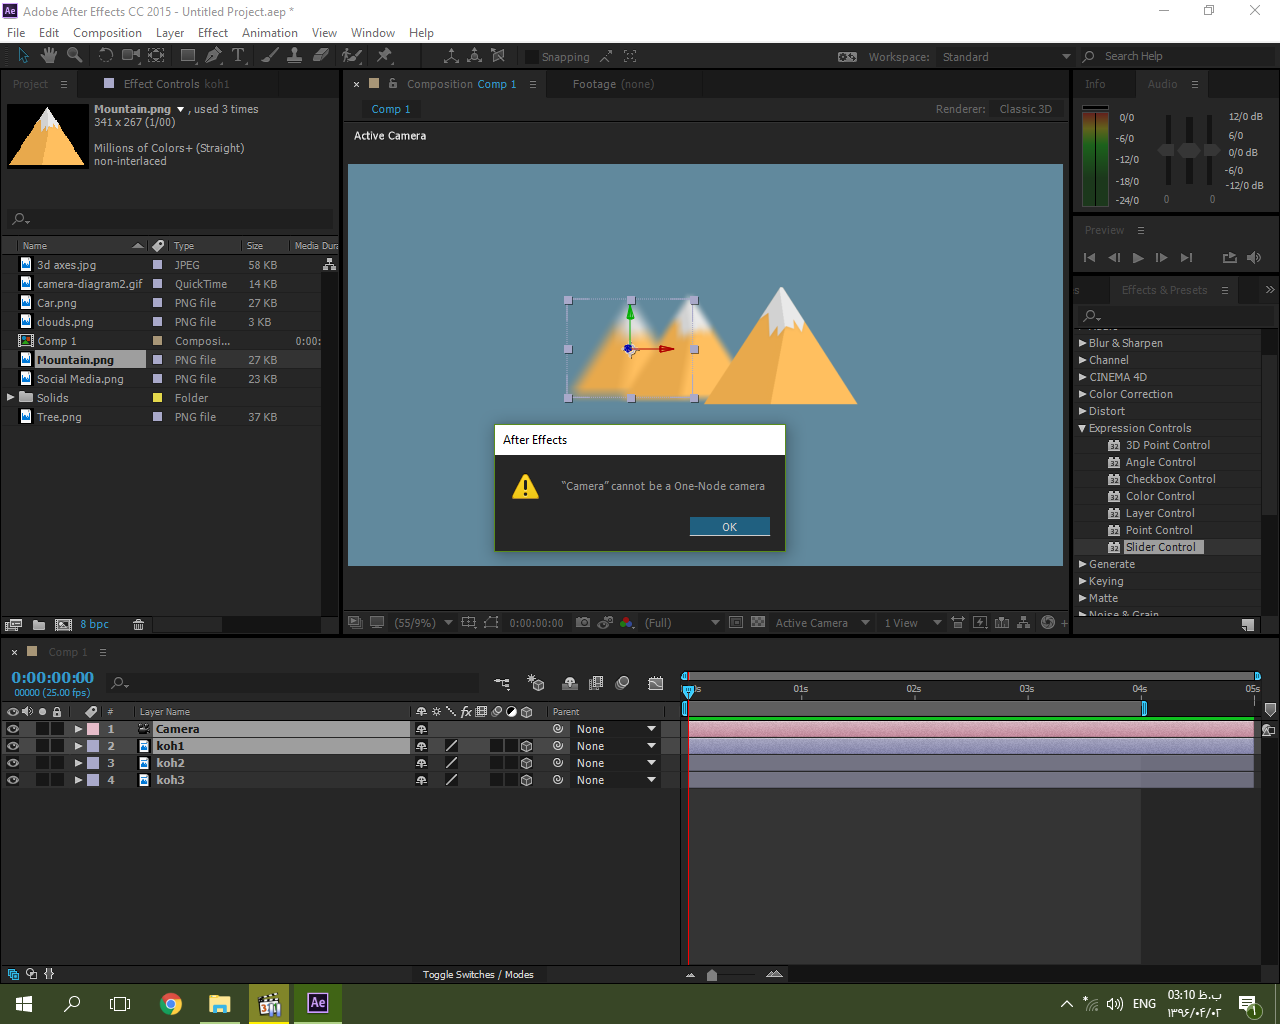Open the Composition menu
This screenshot has width=1280, height=1024.
[x=107, y=33]
